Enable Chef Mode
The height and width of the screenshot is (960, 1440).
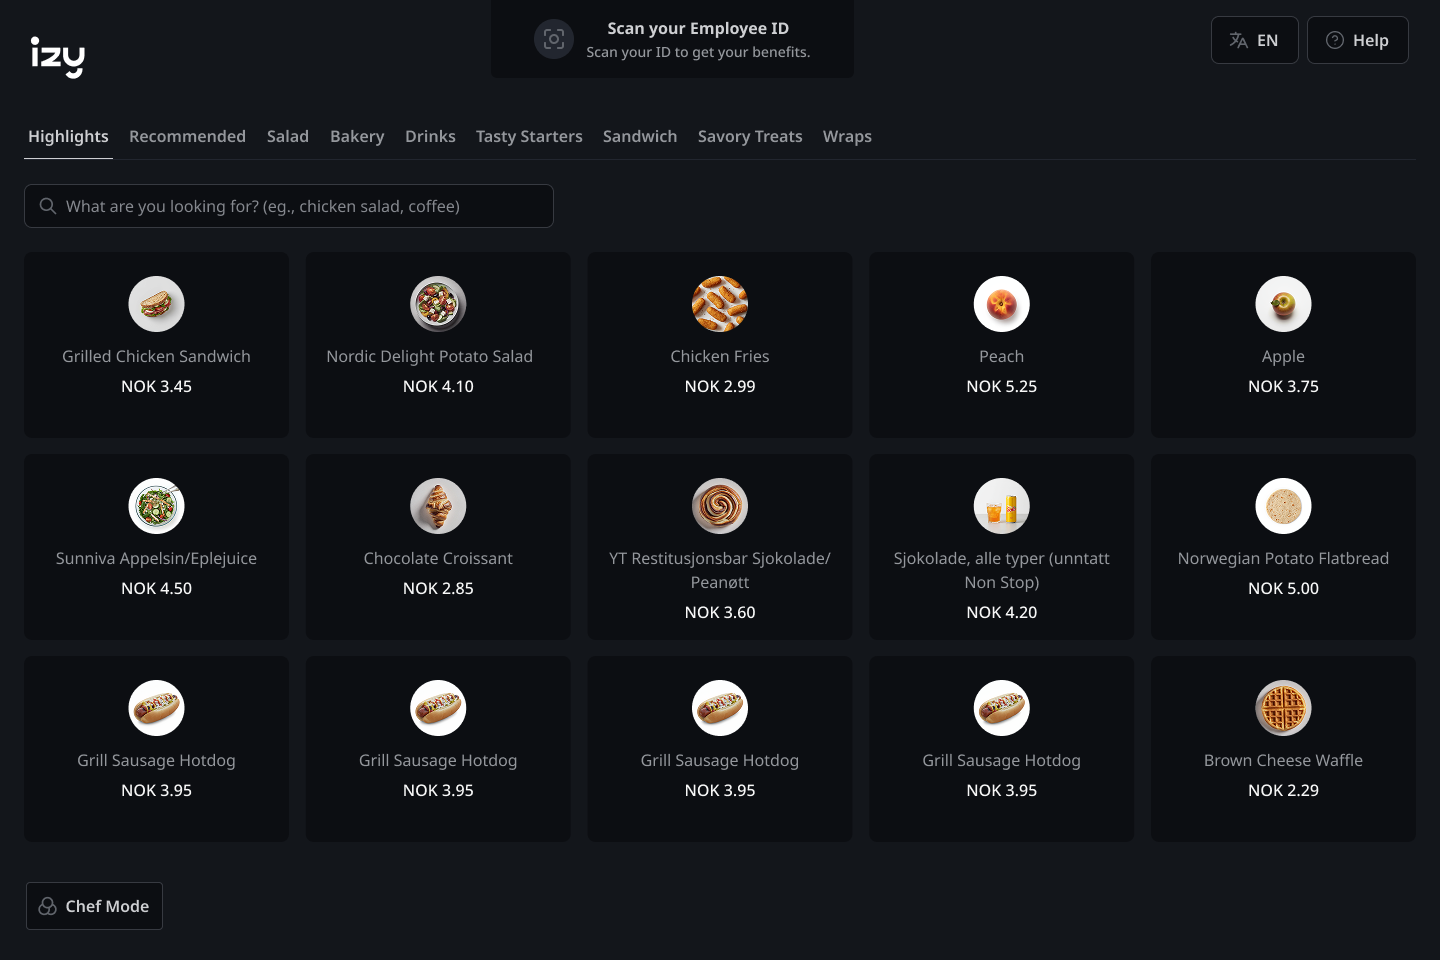point(94,906)
